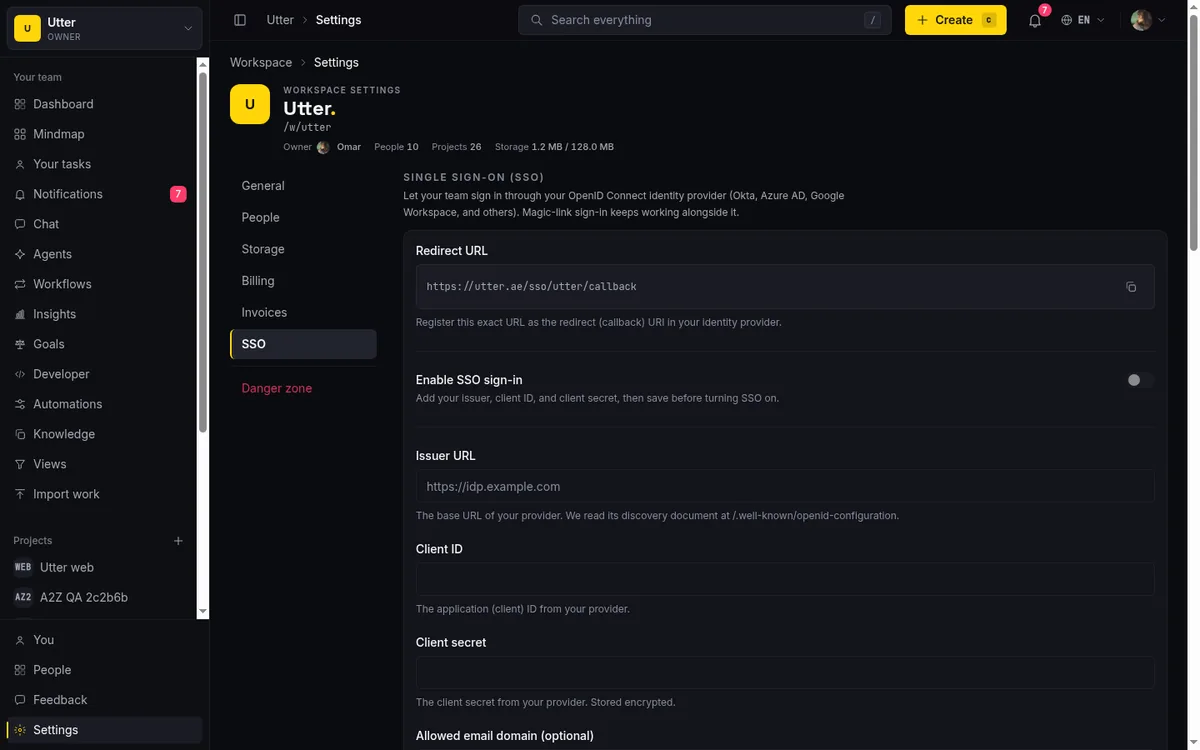Image resolution: width=1200 pixels, height=750 pixels.
Task: Click the Your tasks person icon
Action: pos(20,164)
